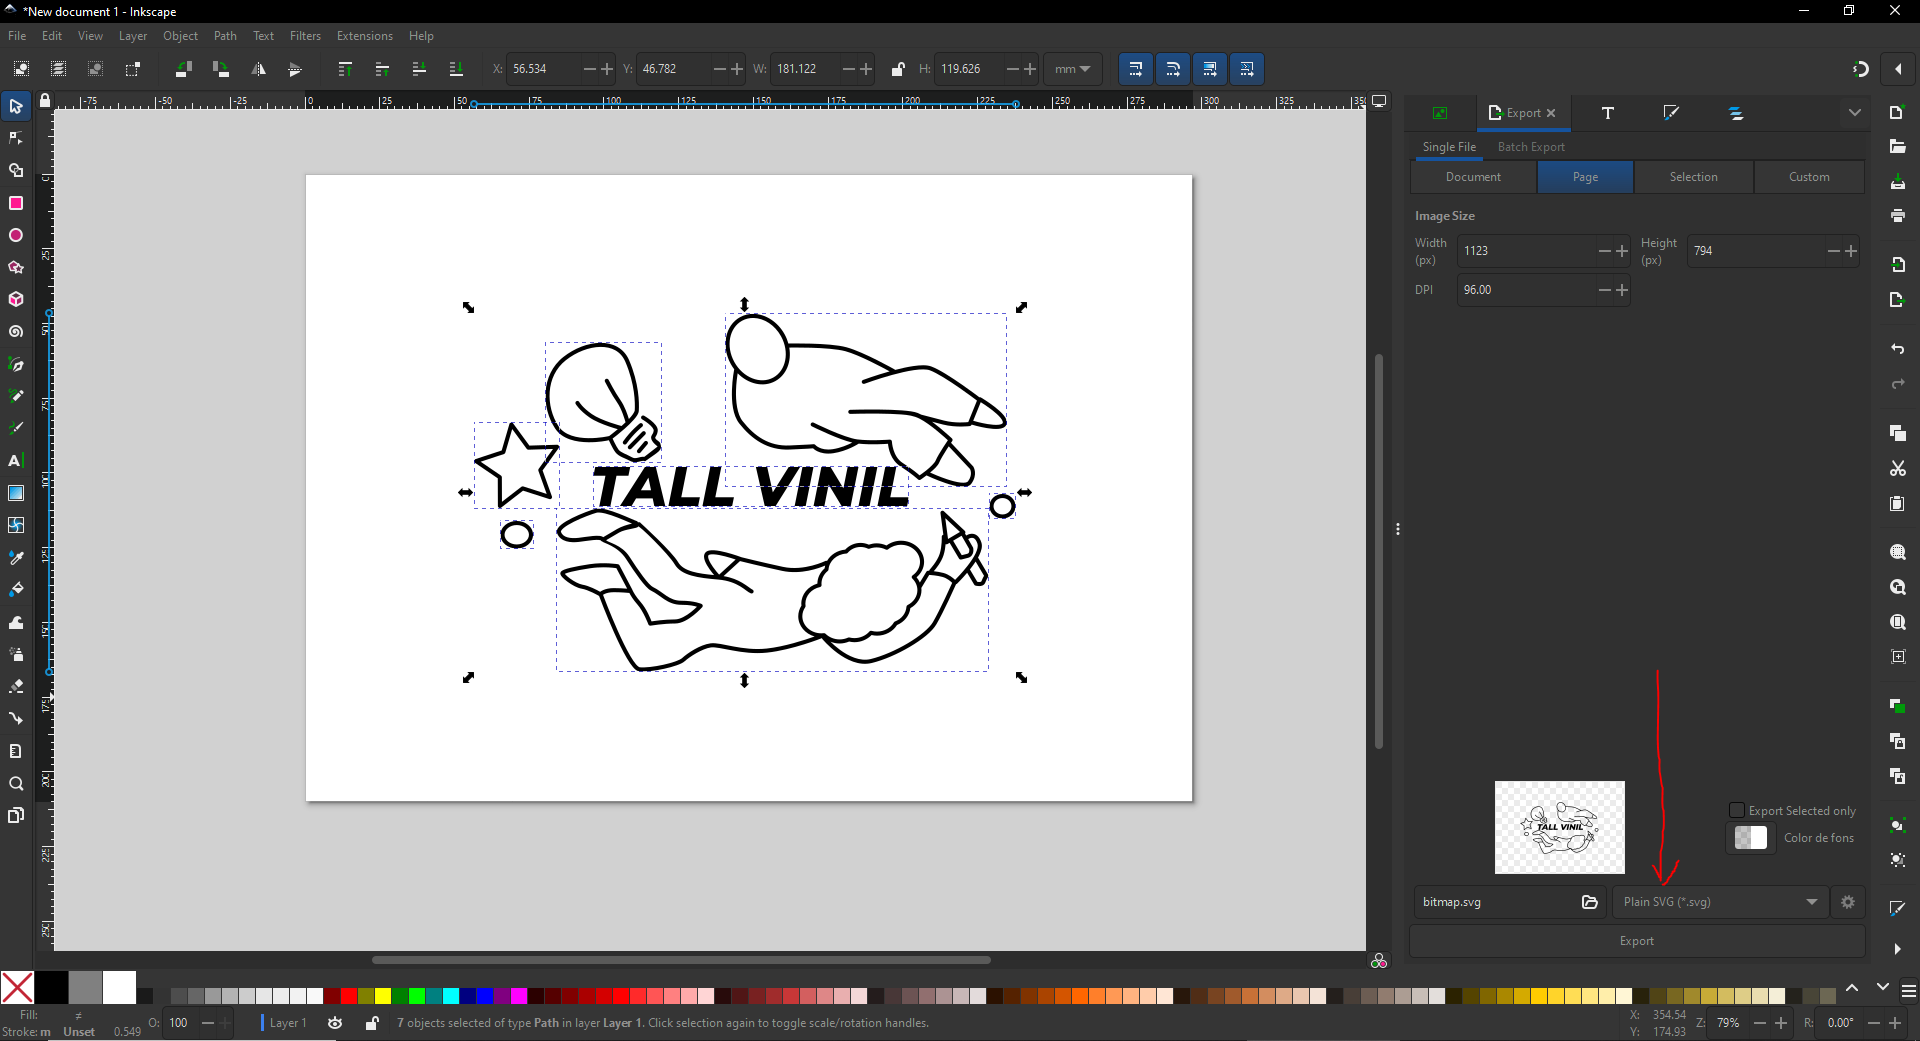Switch to the Batch Export tab
1920x1041 pixels.
tap(1531, 147)
